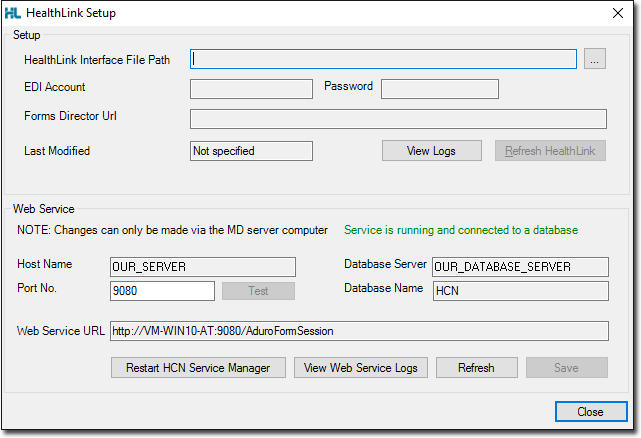The image size is (641, 438).
Task: Open View Web Service Logs
Action: (361, 367)
